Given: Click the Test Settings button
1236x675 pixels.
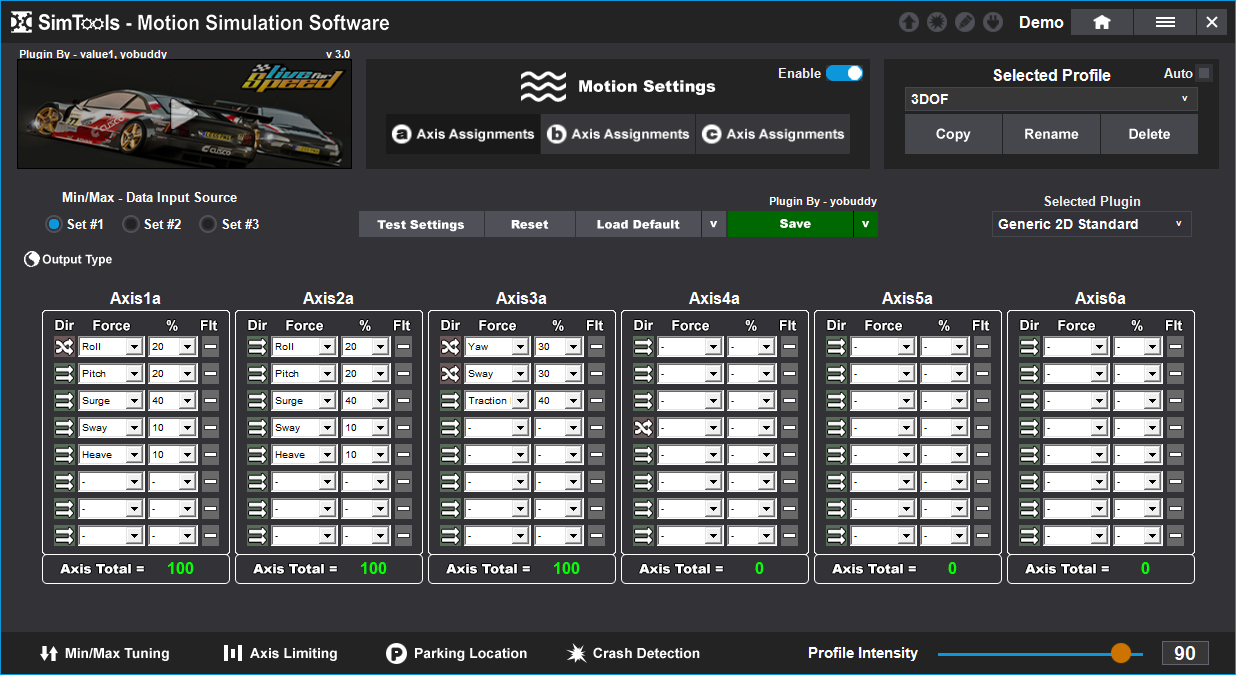Looking at the screenshot, I should (x=421, y=224).
